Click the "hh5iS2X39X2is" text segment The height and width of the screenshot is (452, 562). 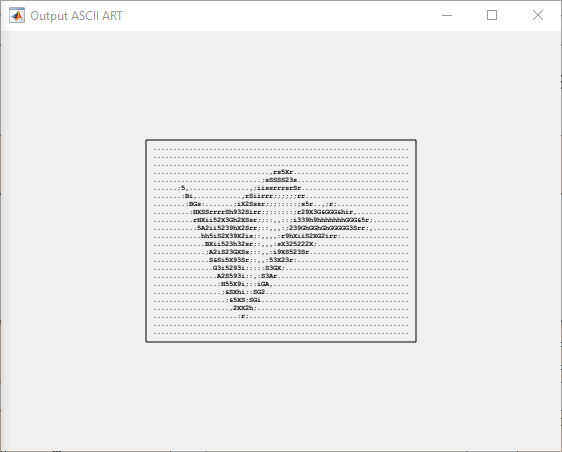click(227, 236)
